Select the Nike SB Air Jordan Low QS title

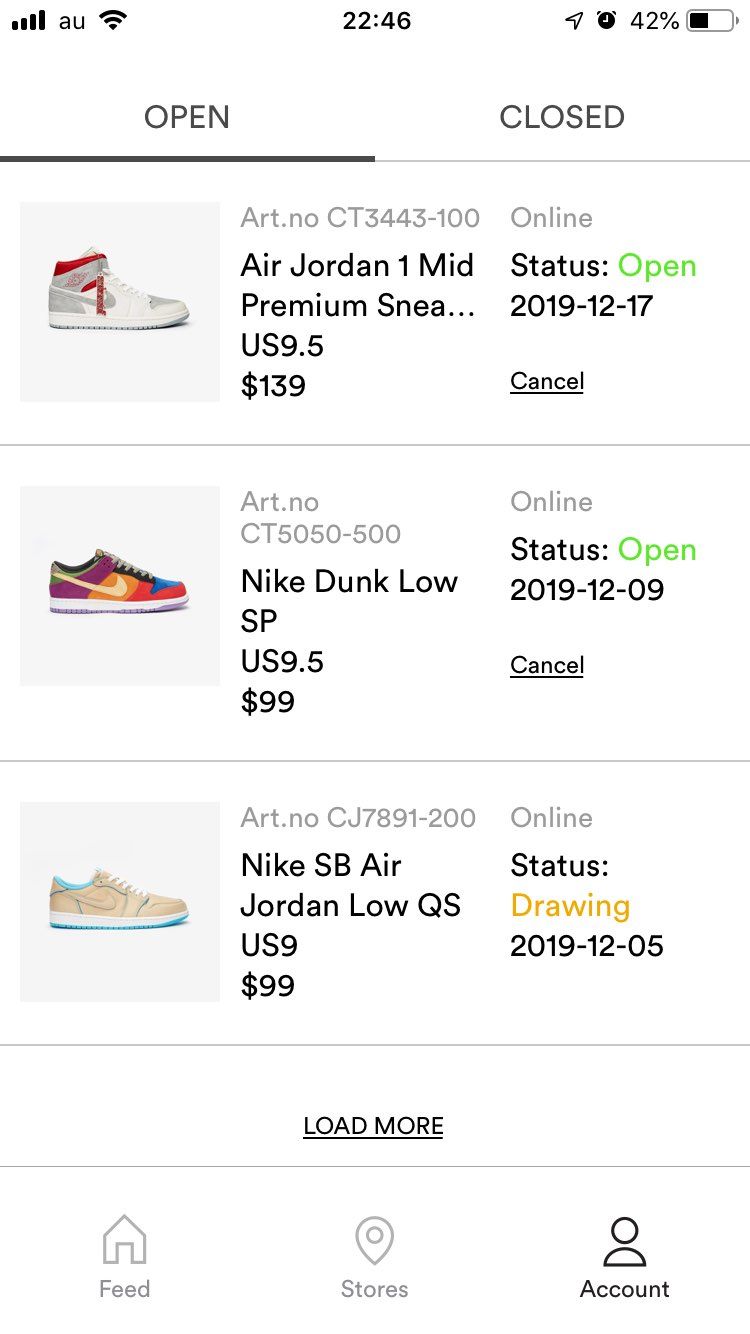(x=351, y=885)
